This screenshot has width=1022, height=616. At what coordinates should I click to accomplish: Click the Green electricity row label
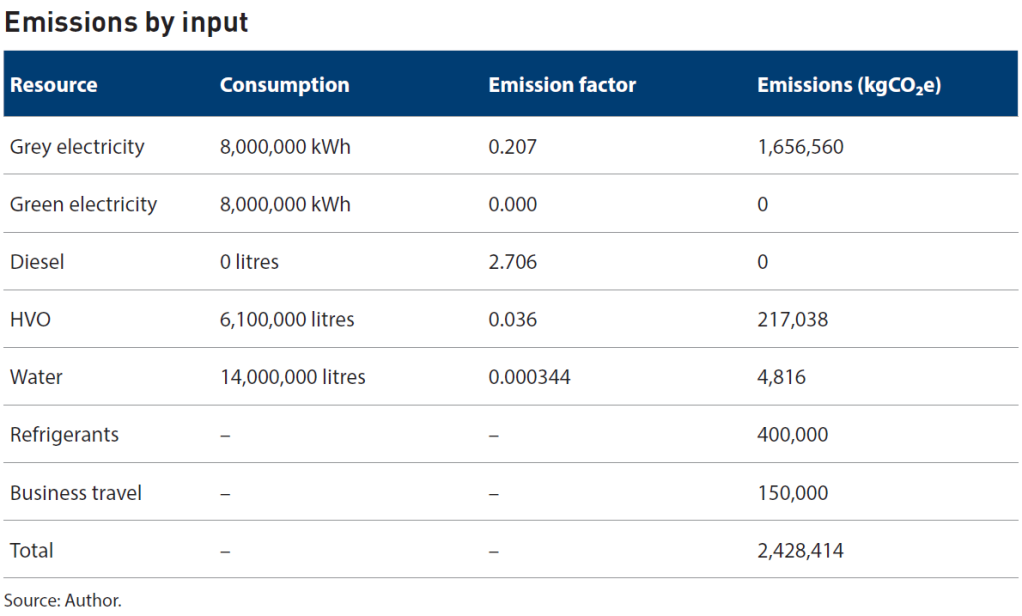(83, 204)
